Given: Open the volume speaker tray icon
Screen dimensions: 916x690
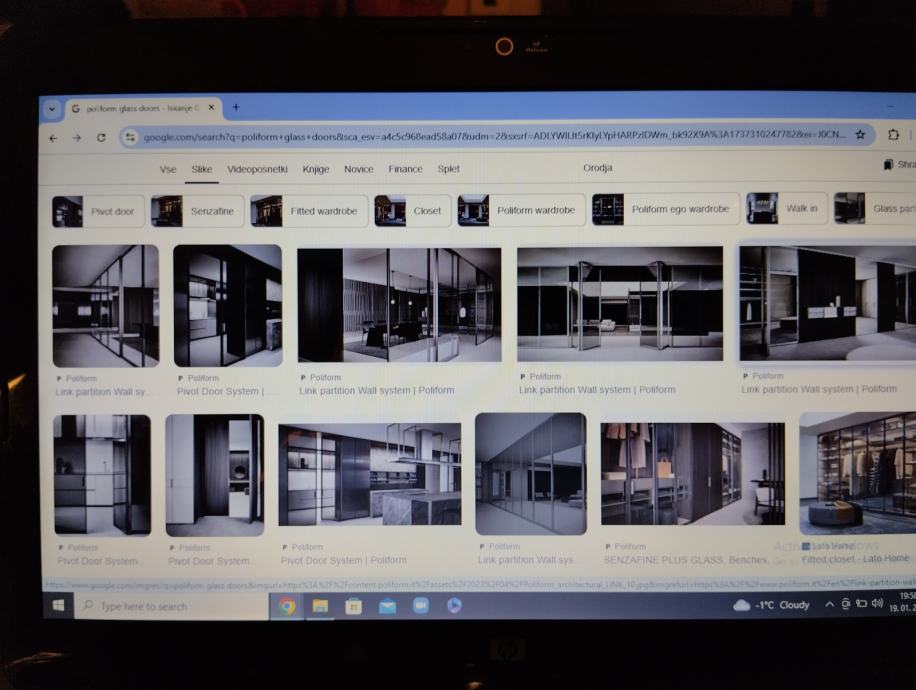Looking at the screenshot, I should [x=877, y=603].
